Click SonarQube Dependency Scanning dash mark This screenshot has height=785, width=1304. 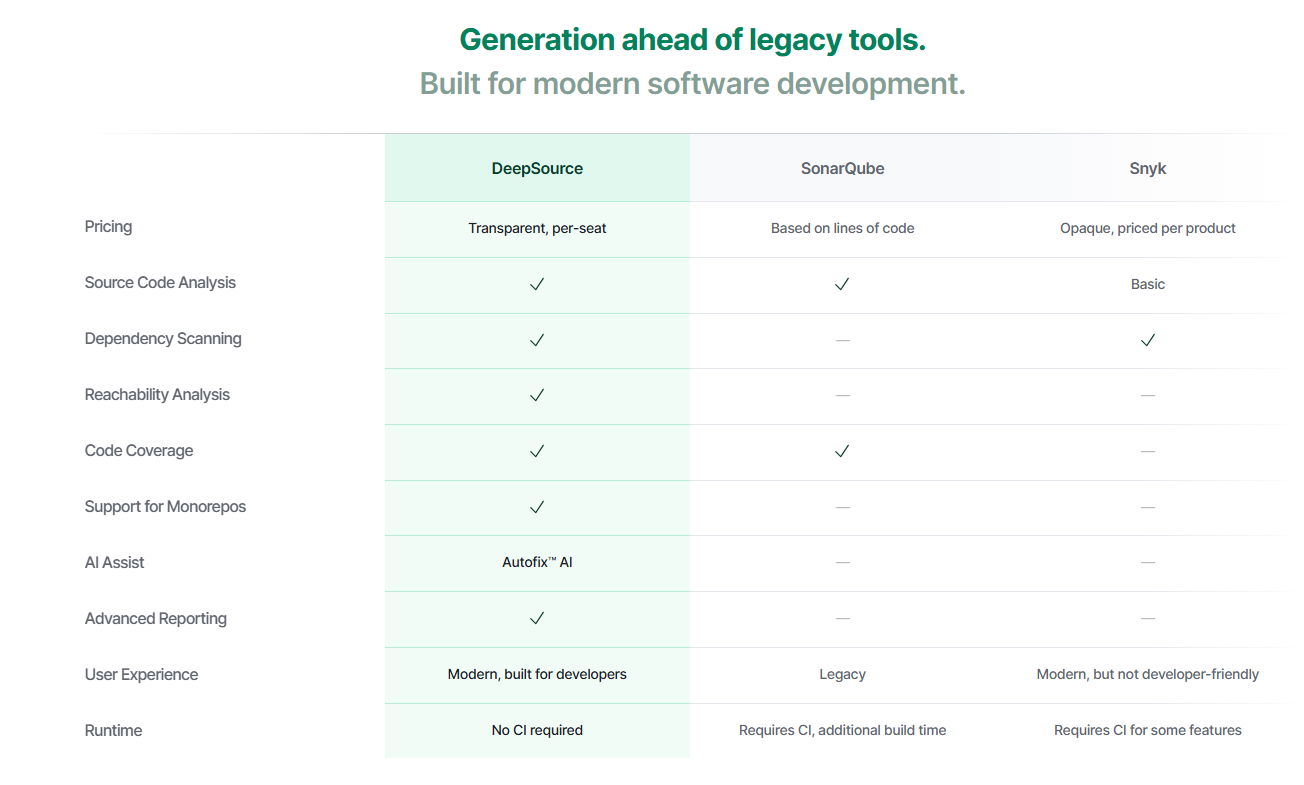842,340
